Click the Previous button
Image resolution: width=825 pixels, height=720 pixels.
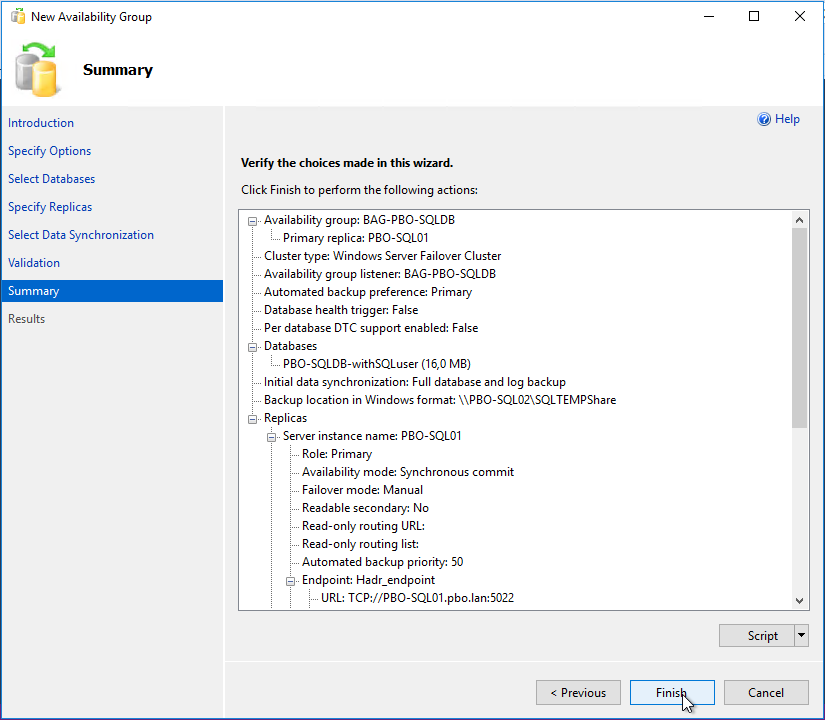578,693
